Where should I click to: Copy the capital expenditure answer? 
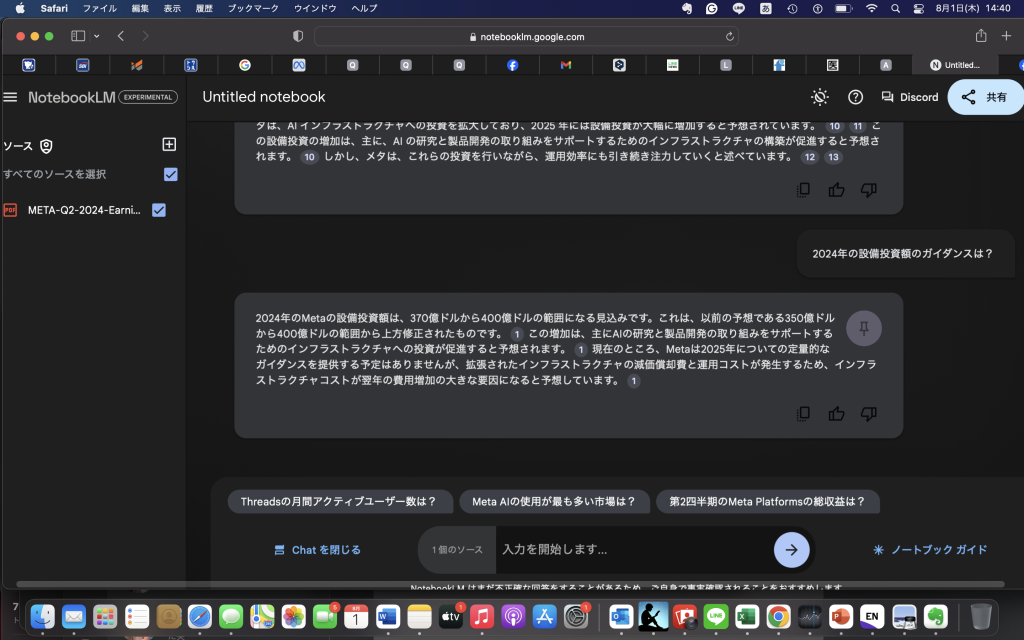point(802,413)
